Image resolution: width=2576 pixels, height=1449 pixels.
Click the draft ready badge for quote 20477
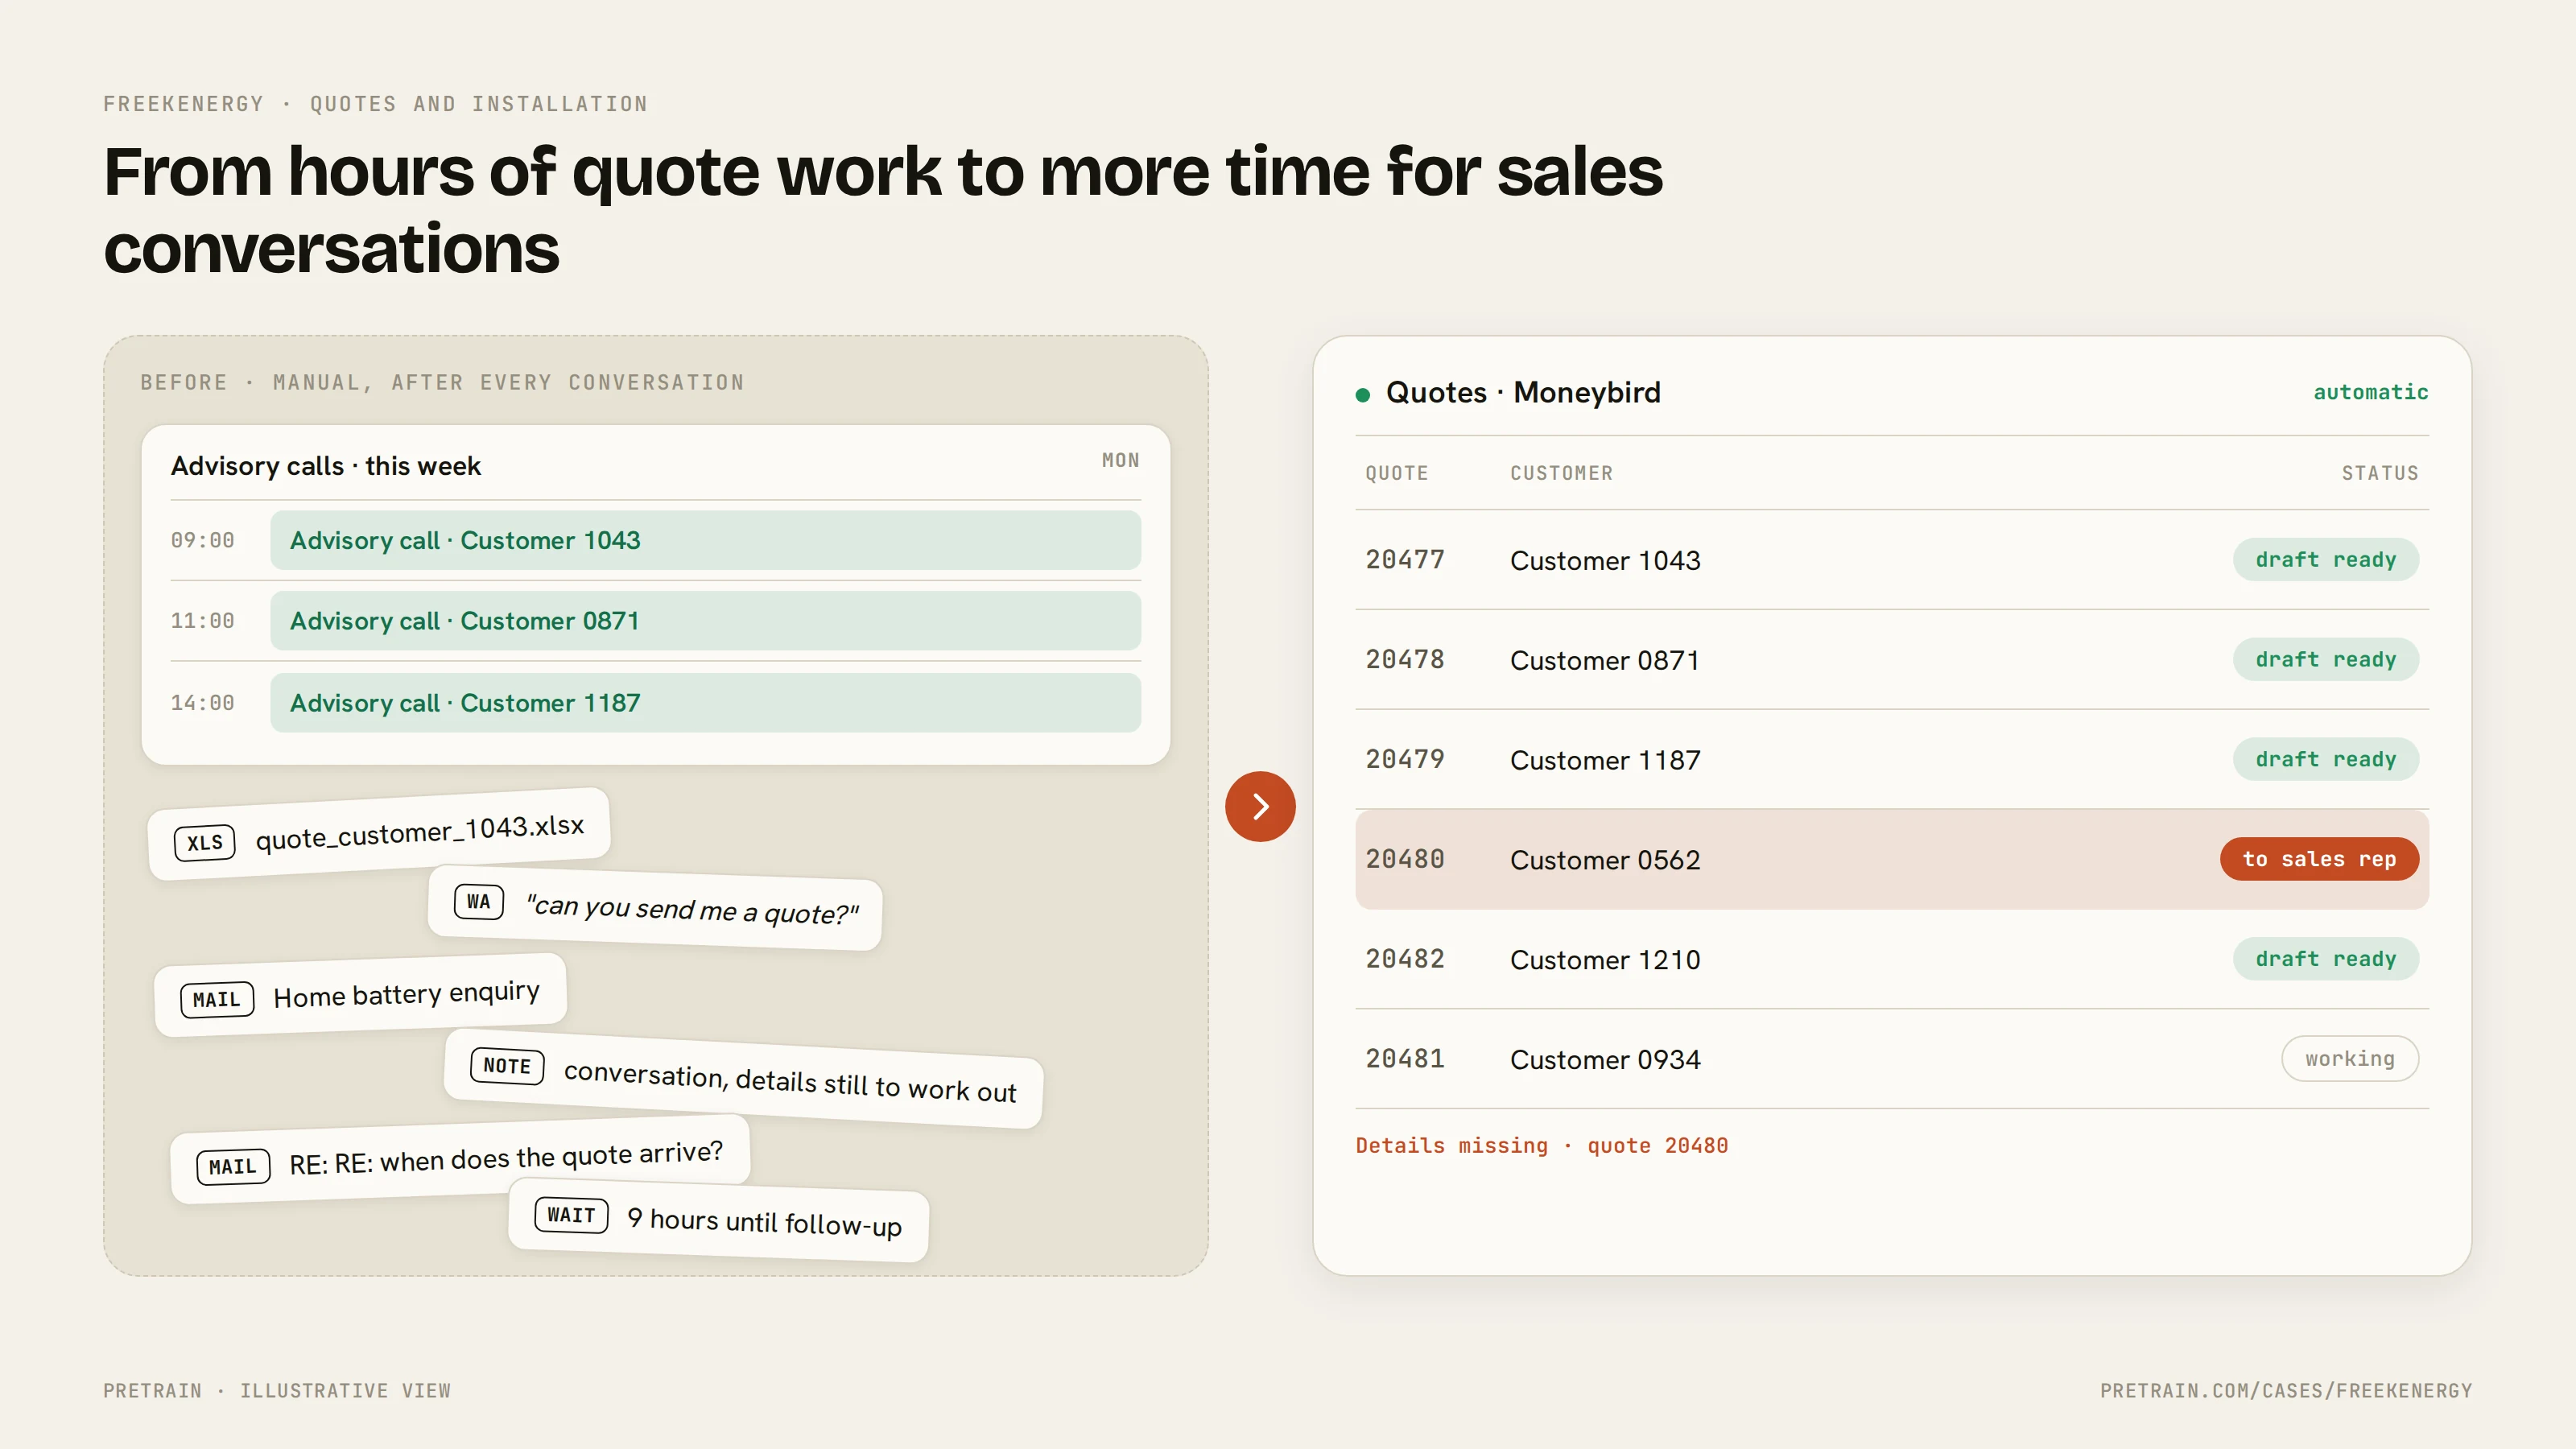pos(2326,559)
